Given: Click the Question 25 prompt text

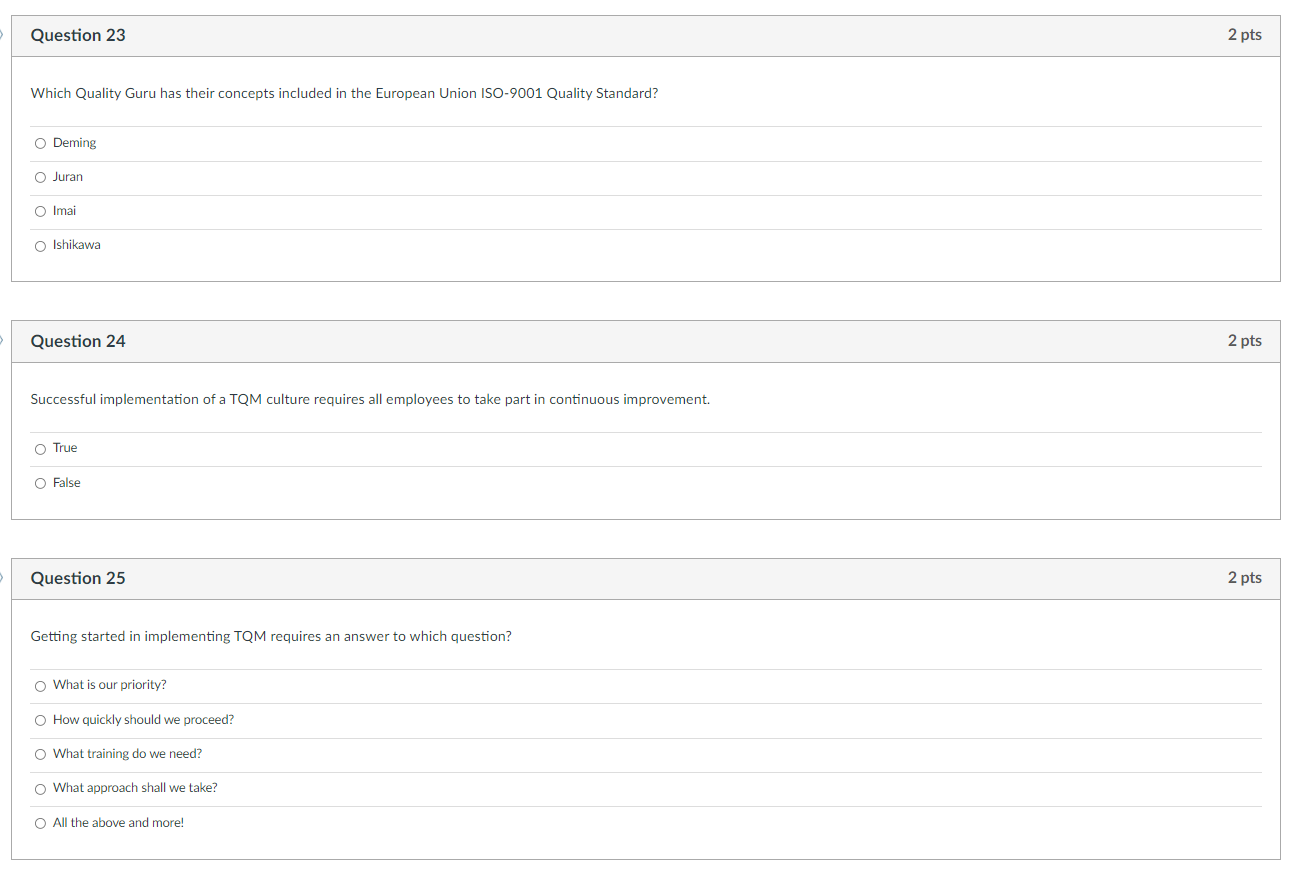Looking at the screenshot, I should 270,636.
